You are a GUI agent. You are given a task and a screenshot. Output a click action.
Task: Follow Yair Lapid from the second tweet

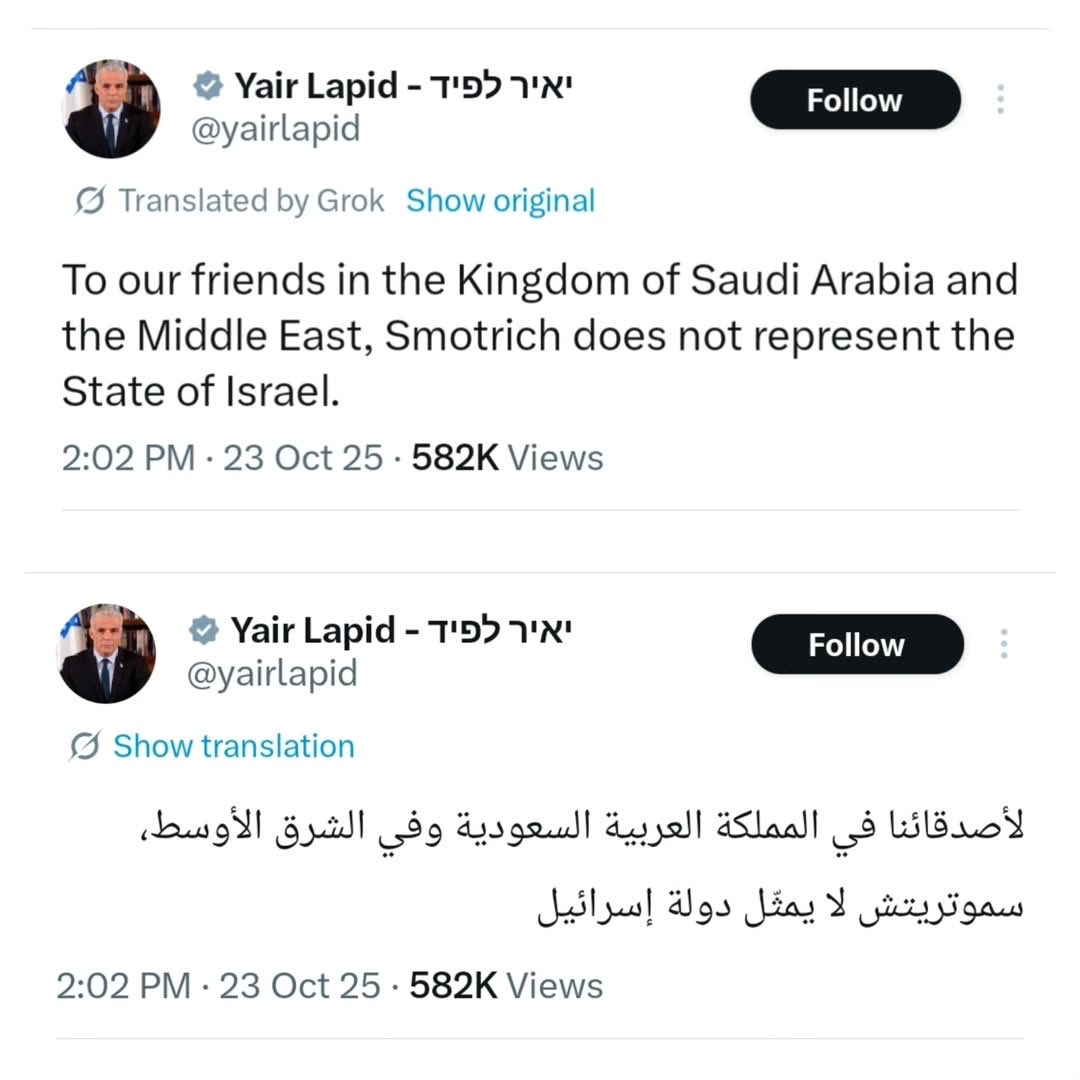[858, 645]
